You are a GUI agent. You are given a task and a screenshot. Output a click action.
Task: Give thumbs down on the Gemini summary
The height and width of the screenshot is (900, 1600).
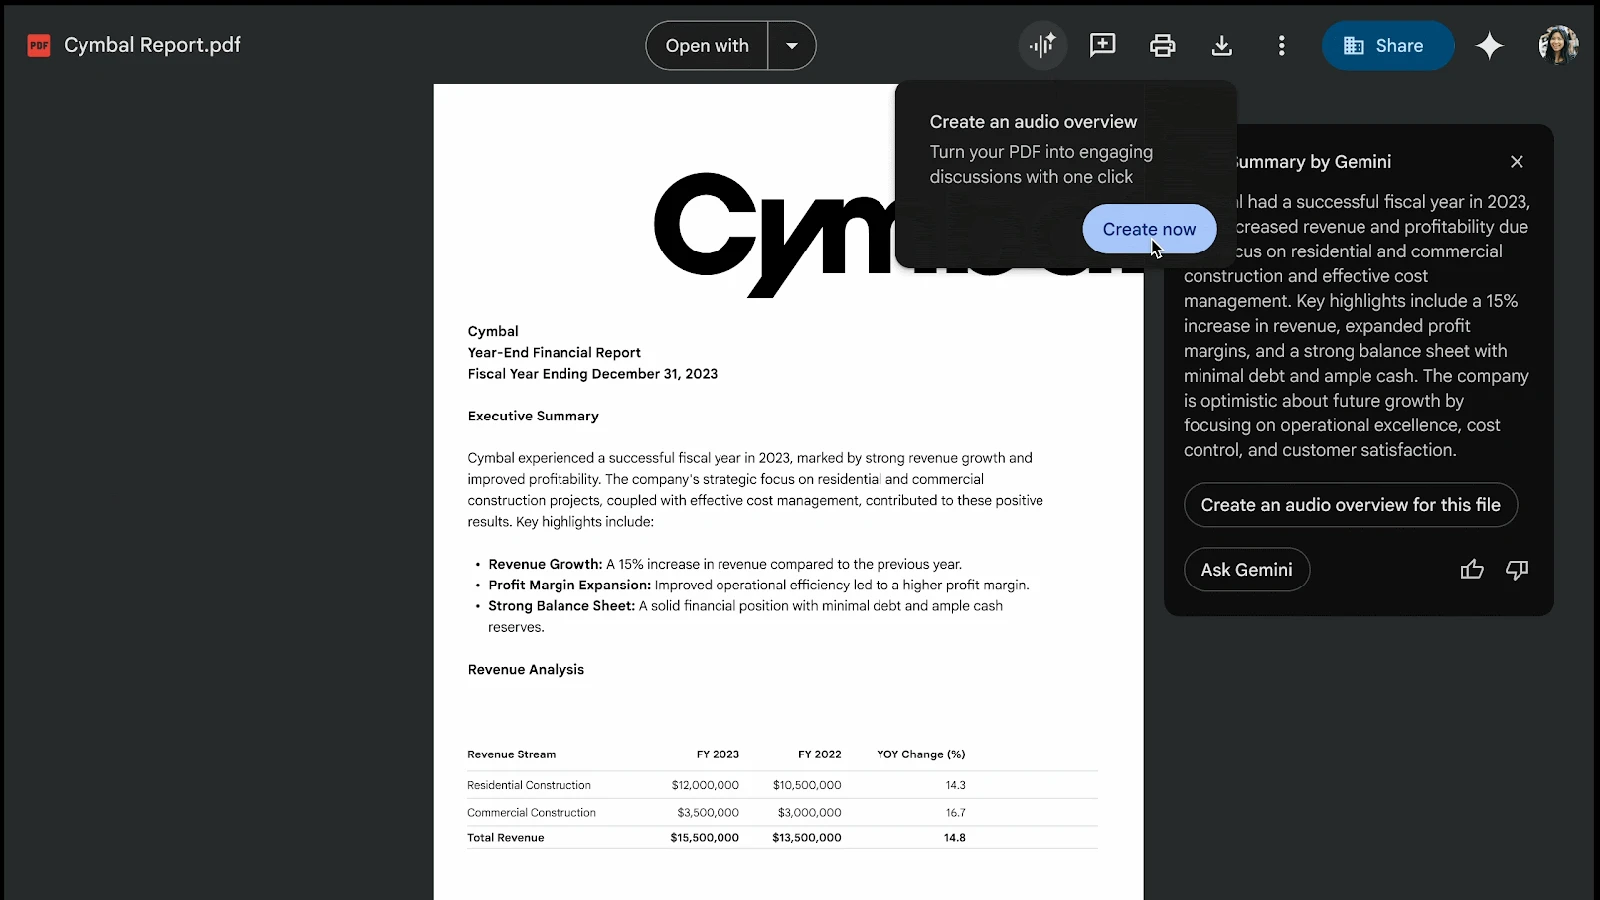point(1516,569)
